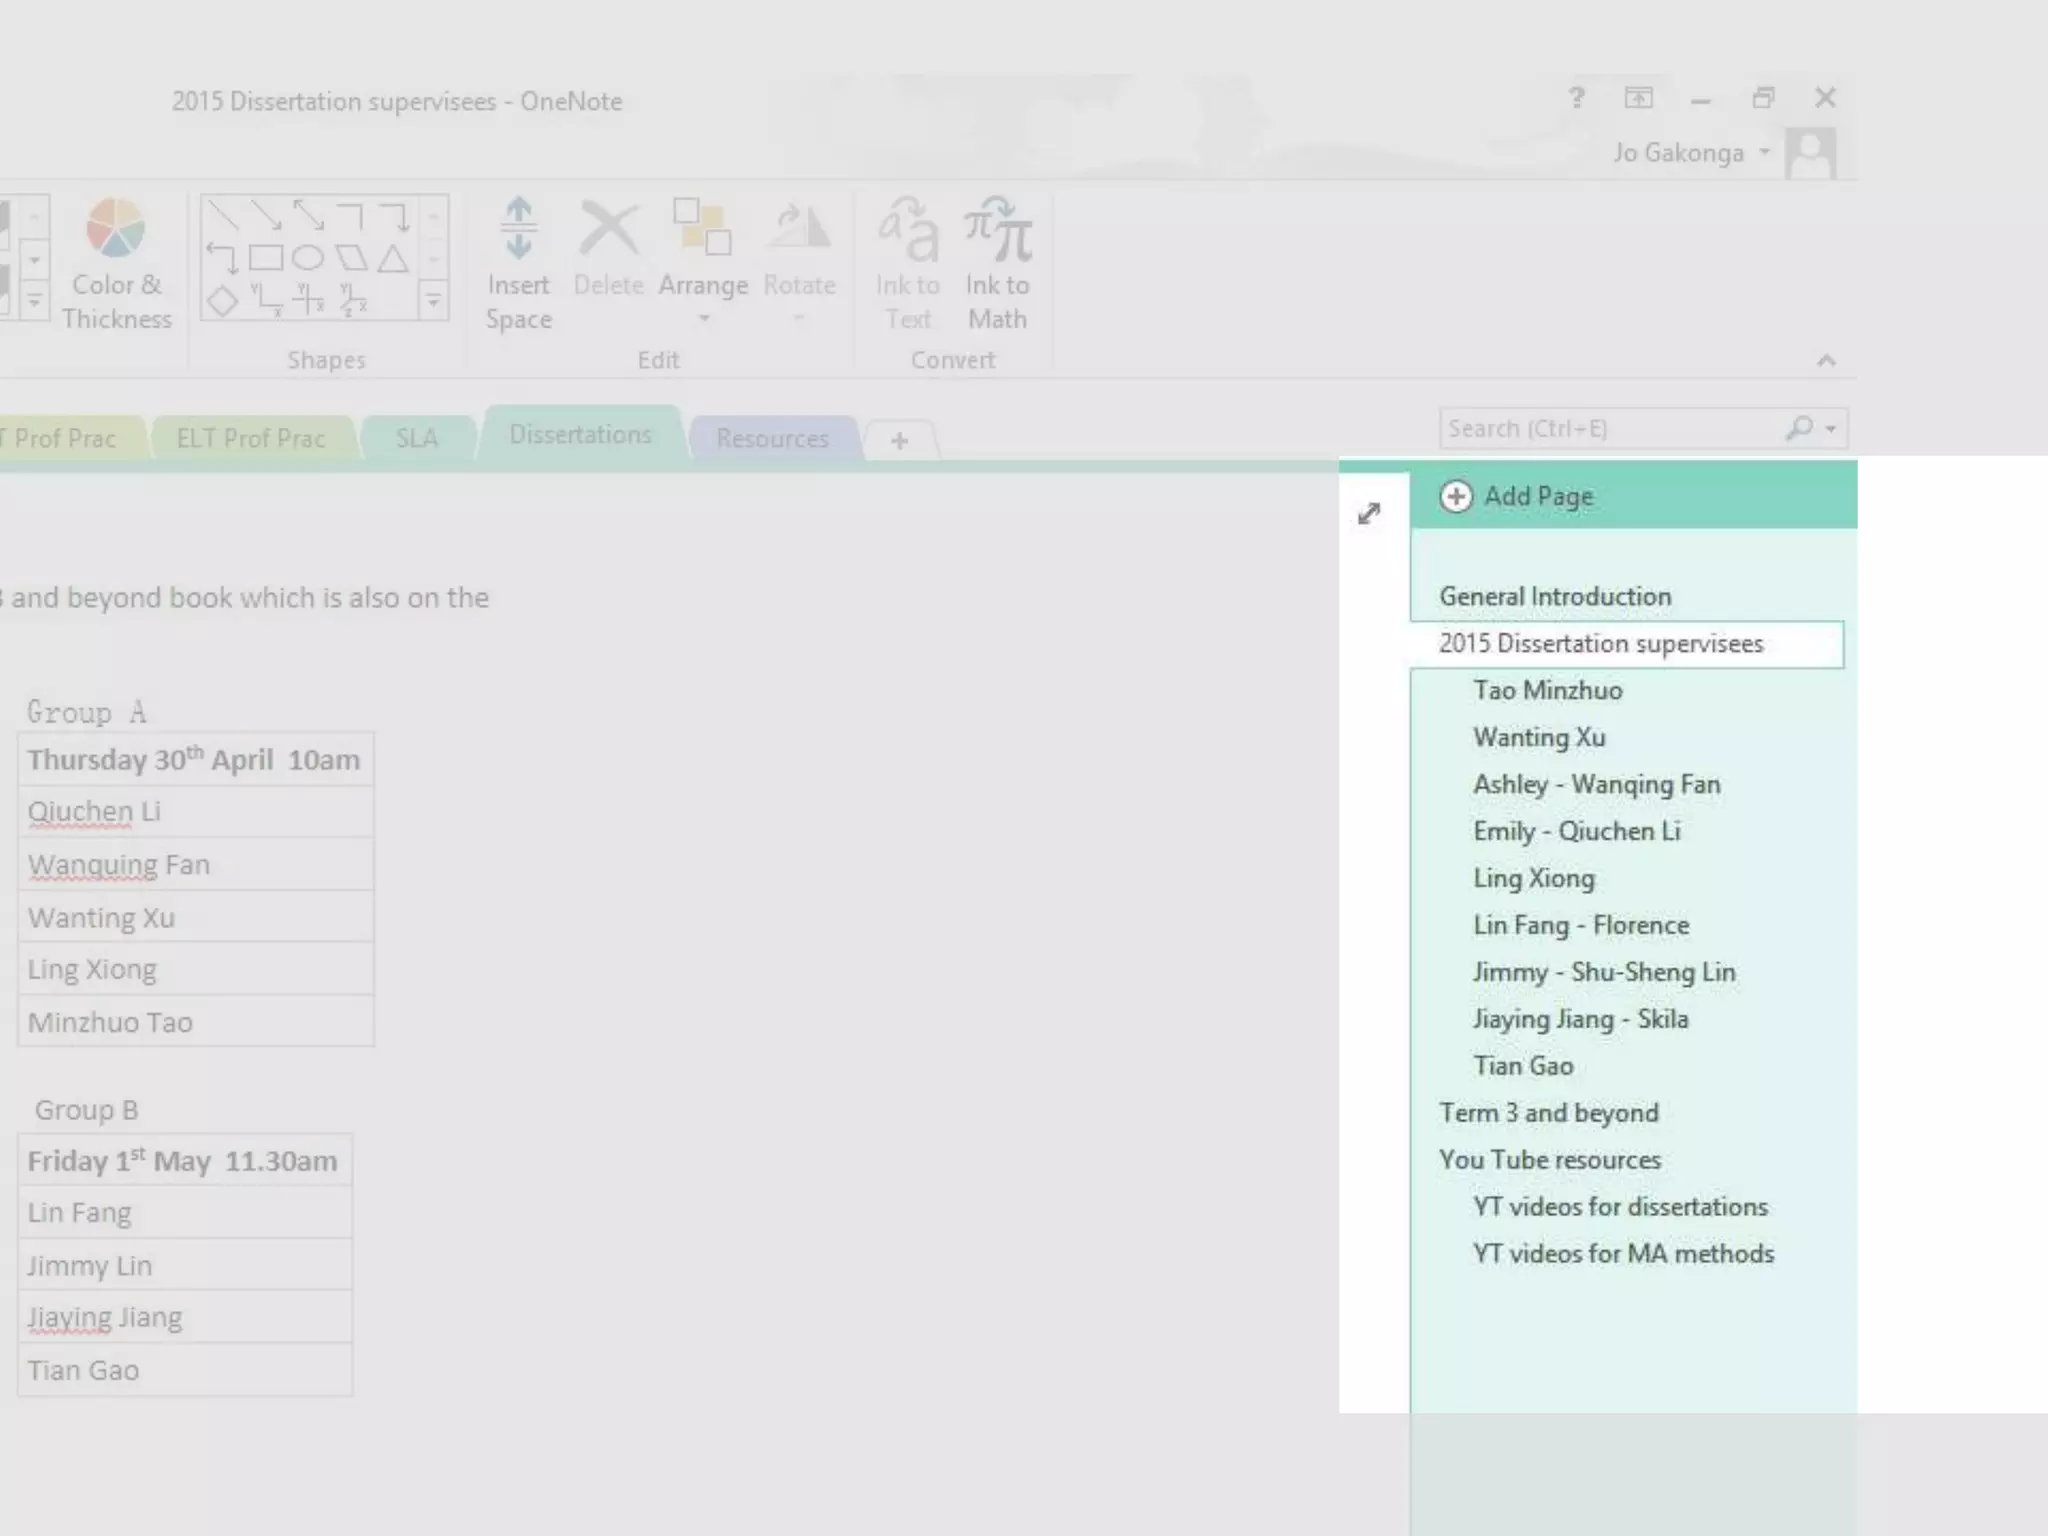The image size is (2048, 1536).
Task: Click Add Page button
Action: click(x=1518, y=496)
